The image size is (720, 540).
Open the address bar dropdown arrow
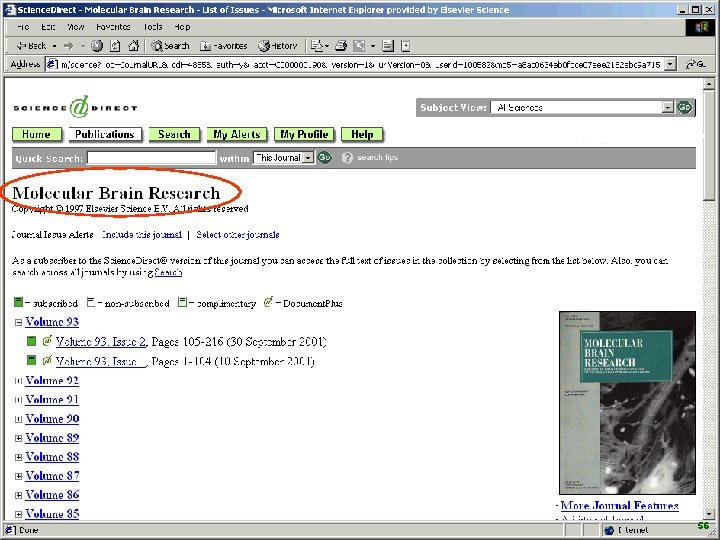tap(671, 65)
